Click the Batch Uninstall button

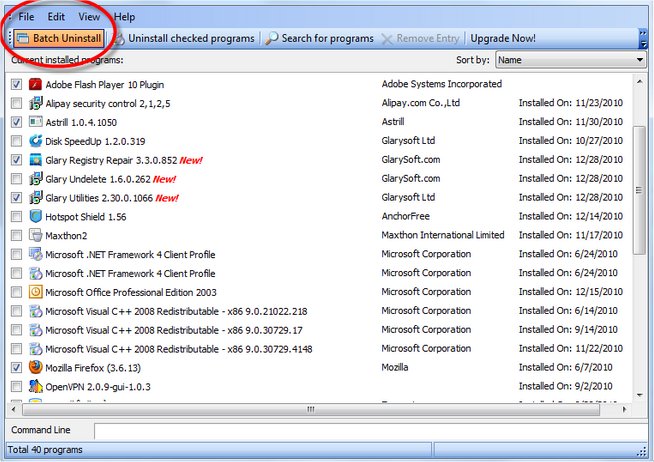tap(59, 38)
